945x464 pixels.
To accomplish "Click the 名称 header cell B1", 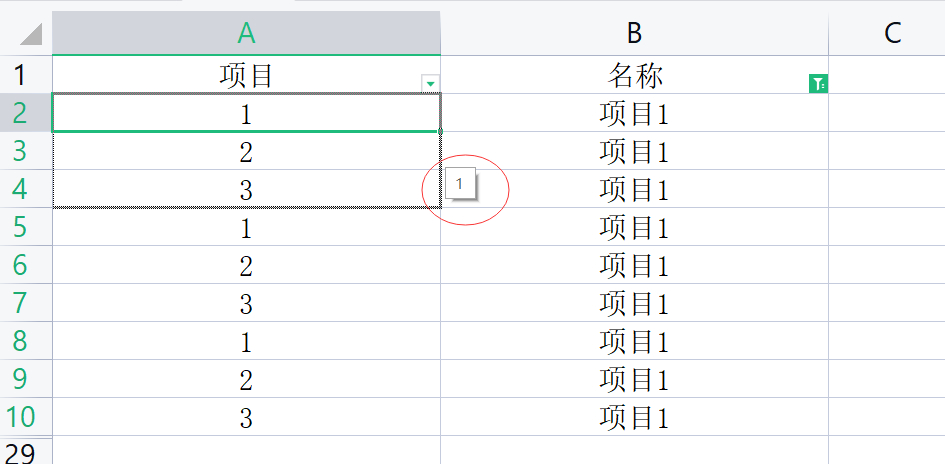I will click(634, 75).
